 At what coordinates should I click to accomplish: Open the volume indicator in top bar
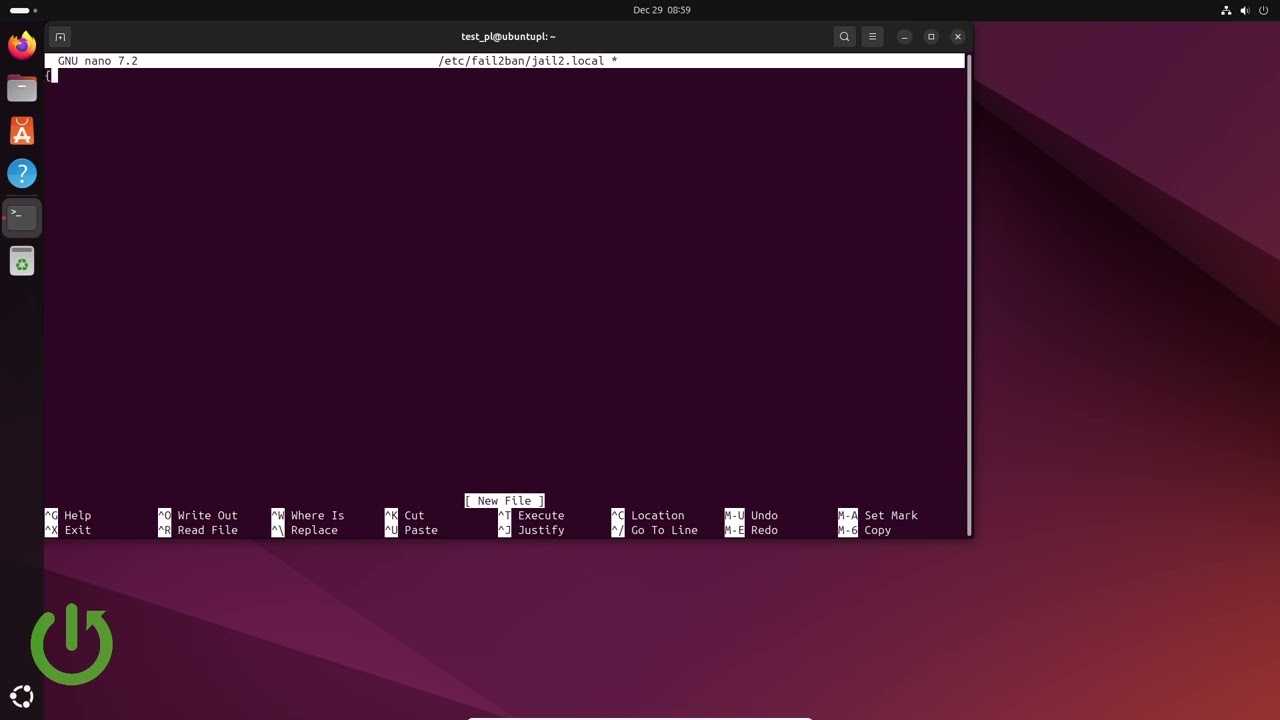click(1245, 10)
